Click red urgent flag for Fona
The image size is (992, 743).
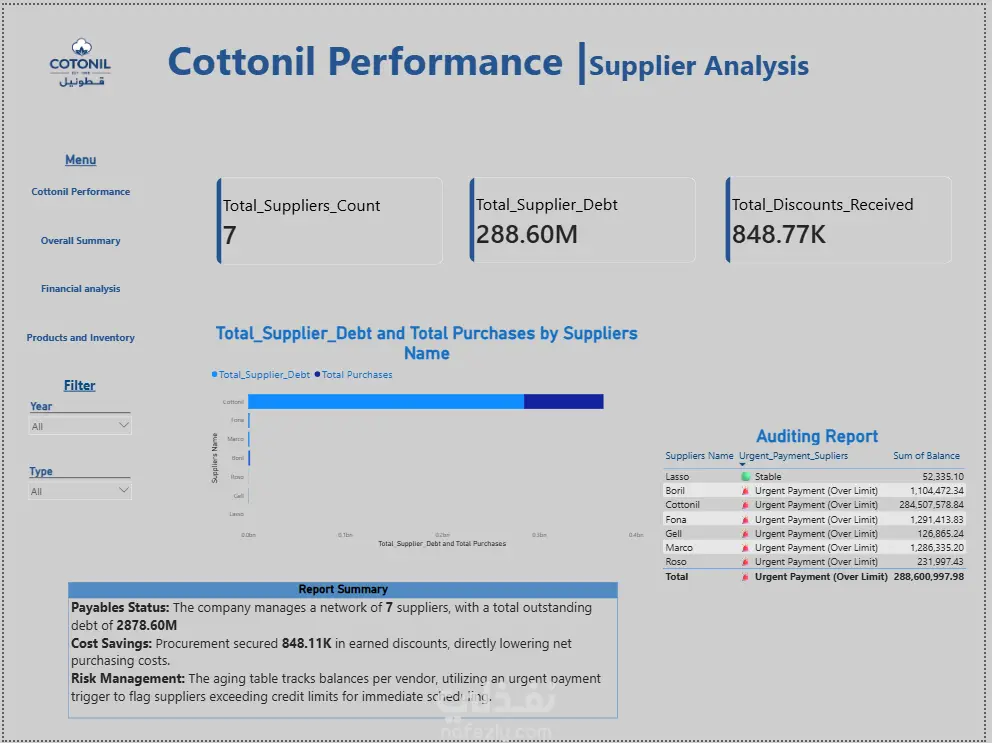tap(745, 520)
